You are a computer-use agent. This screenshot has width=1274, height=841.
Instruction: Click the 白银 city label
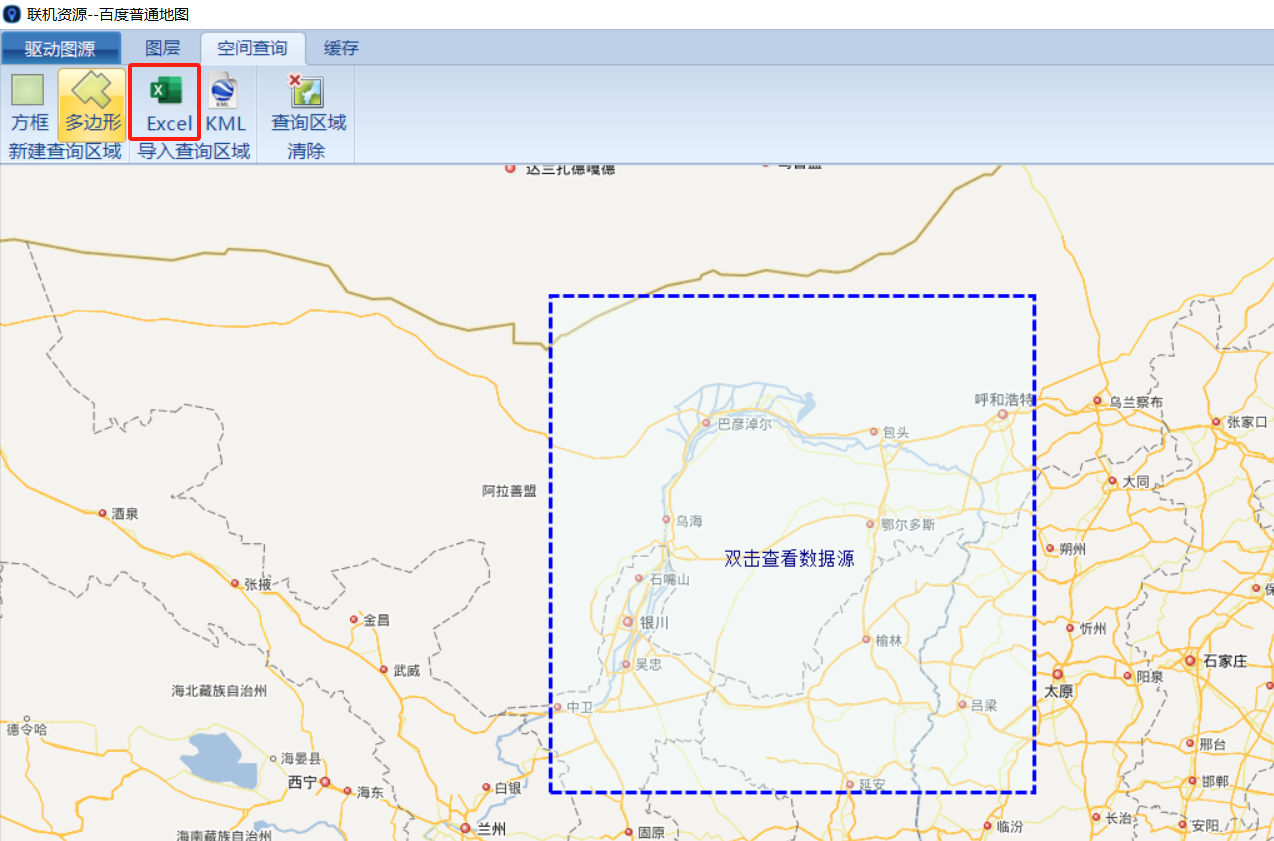click(508, 788)
